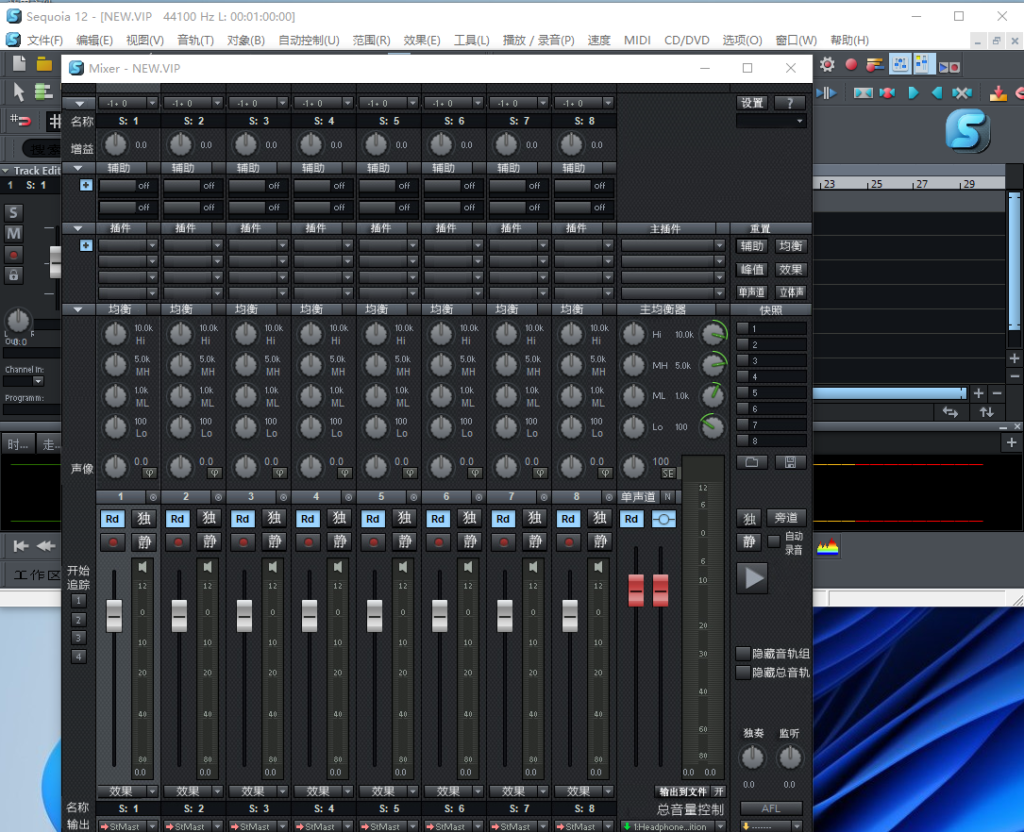Add plugin slot with plus icon

coord(86,246)
